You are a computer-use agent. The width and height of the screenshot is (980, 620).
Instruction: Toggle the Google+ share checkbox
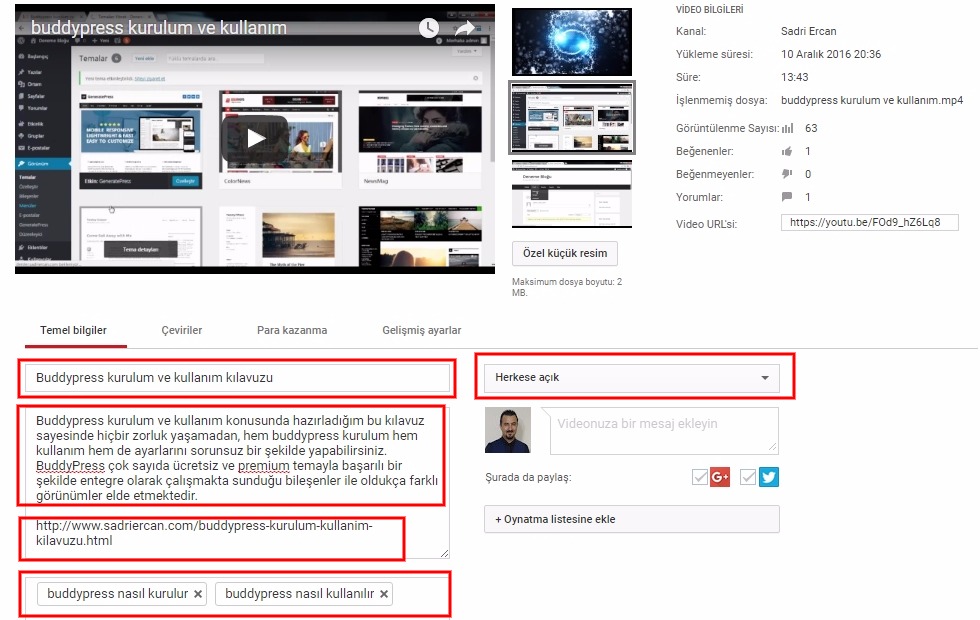click(x=700, y=478)
